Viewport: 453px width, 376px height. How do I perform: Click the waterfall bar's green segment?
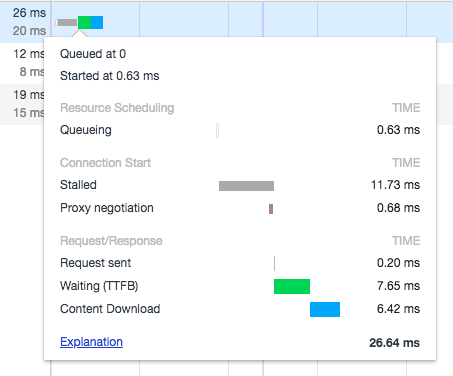(84, 22)
